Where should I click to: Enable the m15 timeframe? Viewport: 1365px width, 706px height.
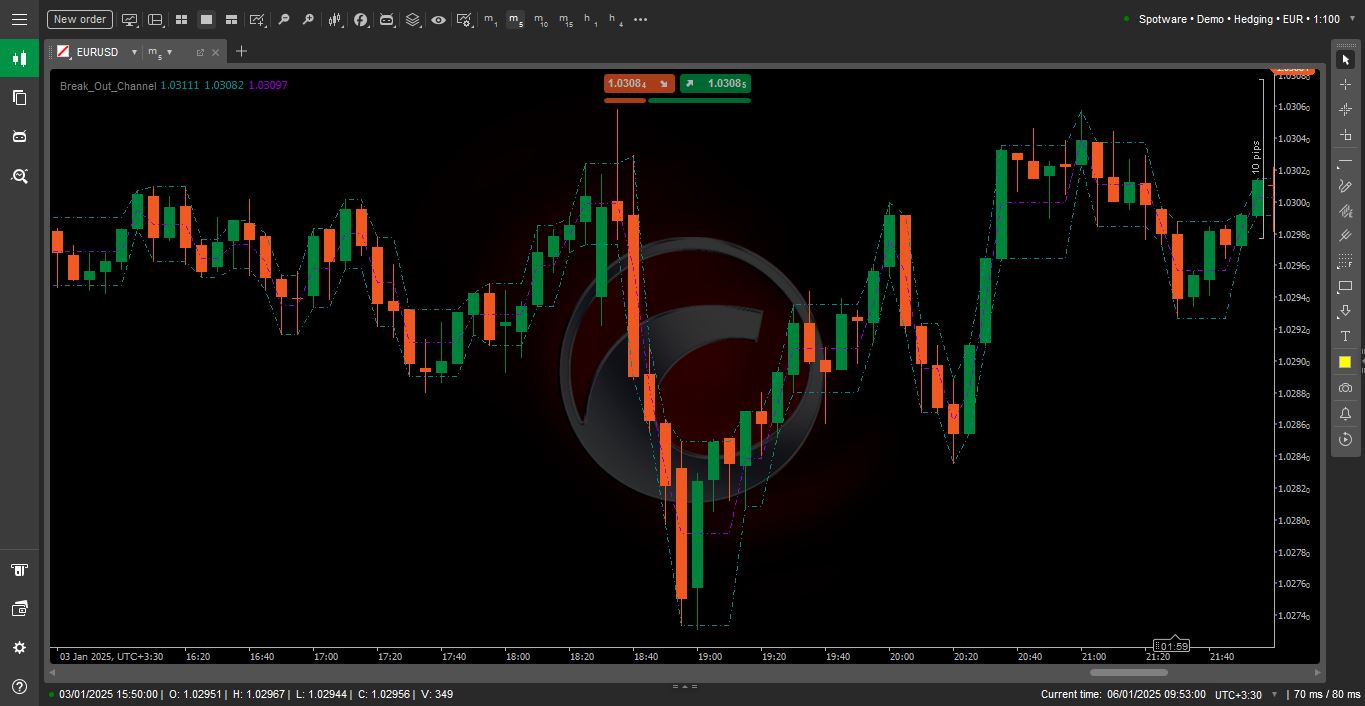click(565, 19)
